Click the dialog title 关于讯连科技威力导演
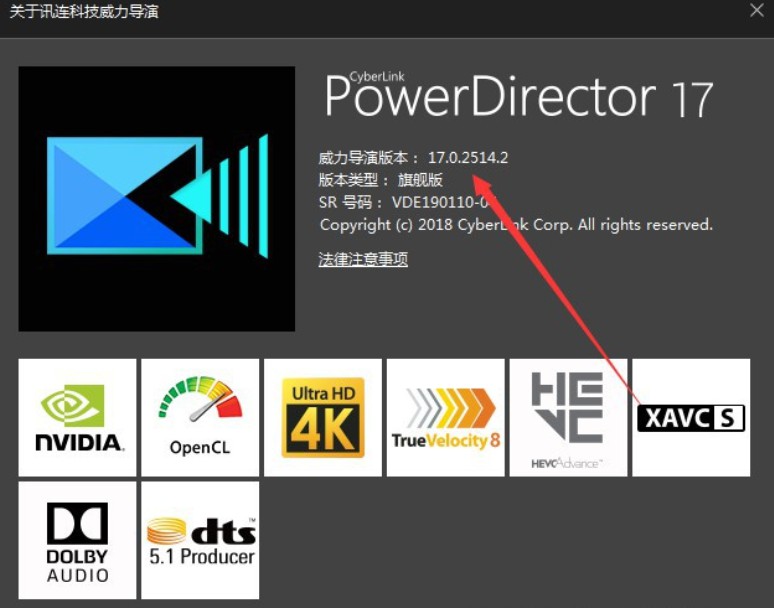 tap(84, 11)
